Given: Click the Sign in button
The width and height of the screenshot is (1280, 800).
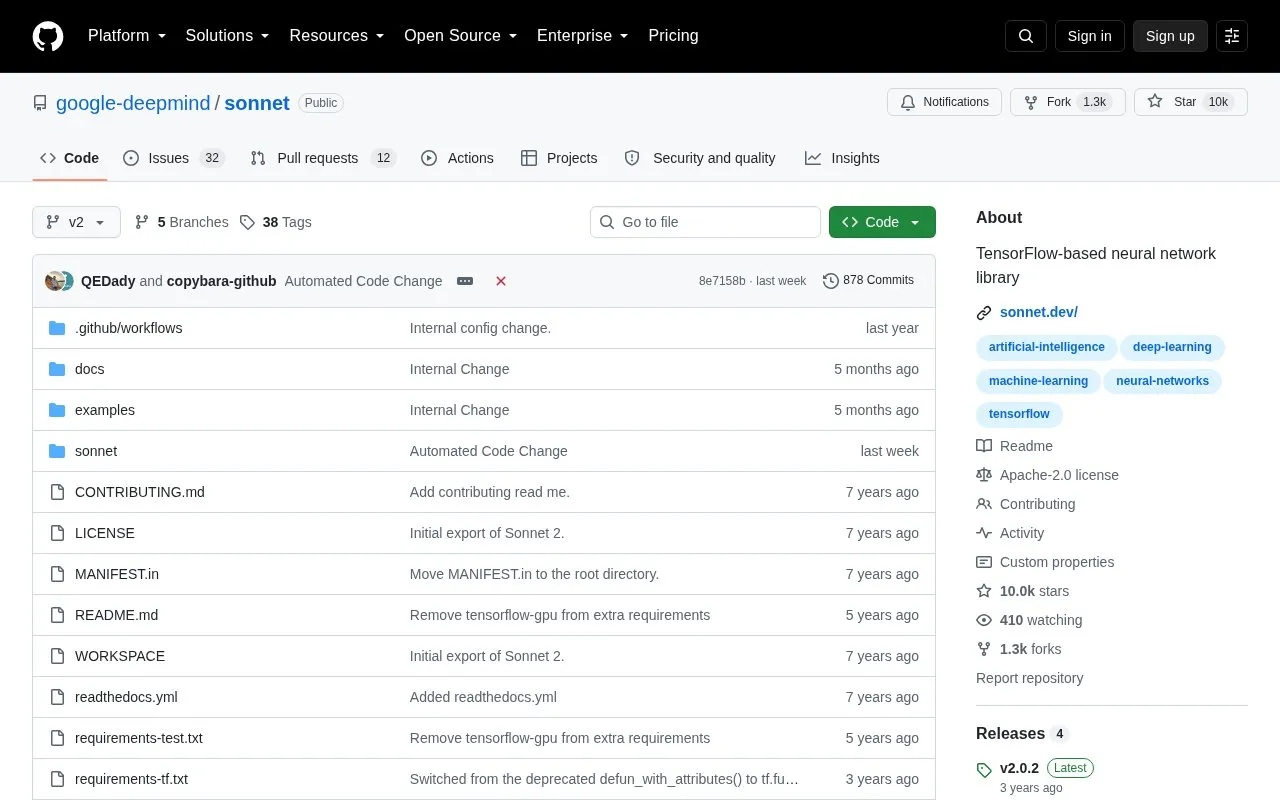Looking at the screenshot, I should [1089, 36].
